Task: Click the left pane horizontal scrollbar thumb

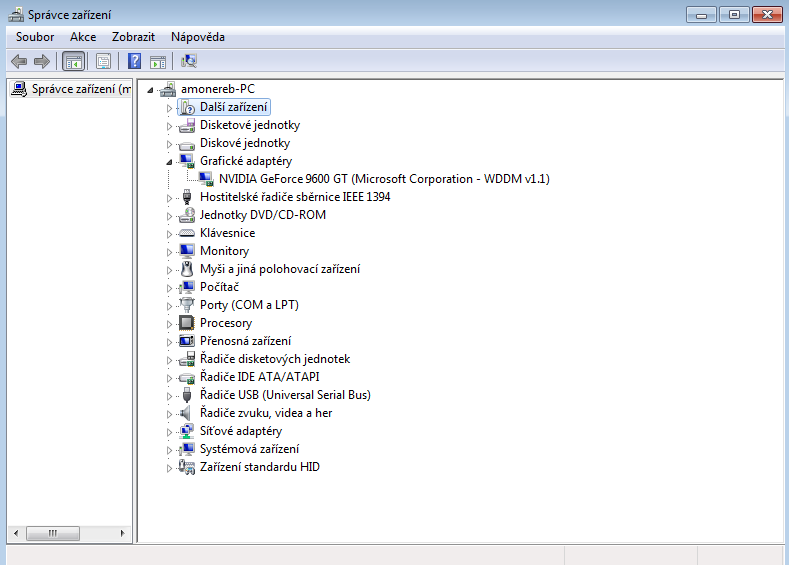Action: 53,533
